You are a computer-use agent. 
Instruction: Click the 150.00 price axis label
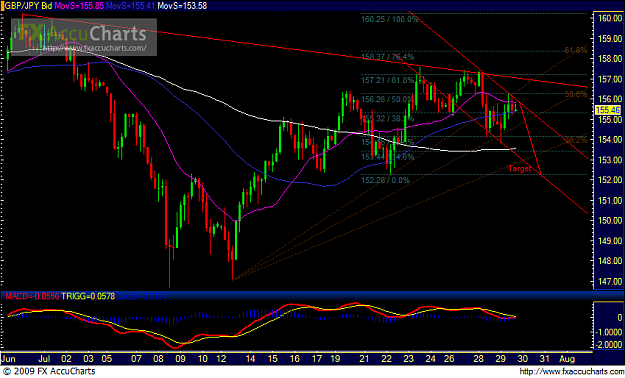tap(609, 220)
